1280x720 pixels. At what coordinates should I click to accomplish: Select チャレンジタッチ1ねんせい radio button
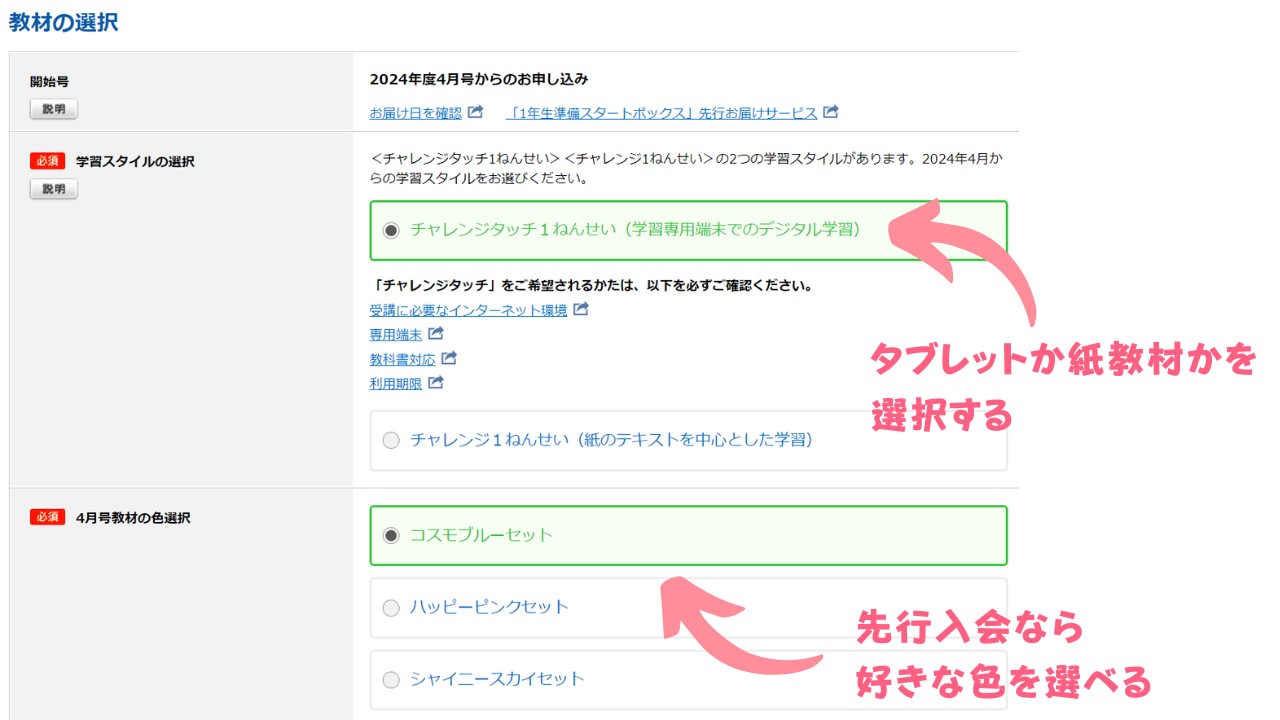point(391,230)
